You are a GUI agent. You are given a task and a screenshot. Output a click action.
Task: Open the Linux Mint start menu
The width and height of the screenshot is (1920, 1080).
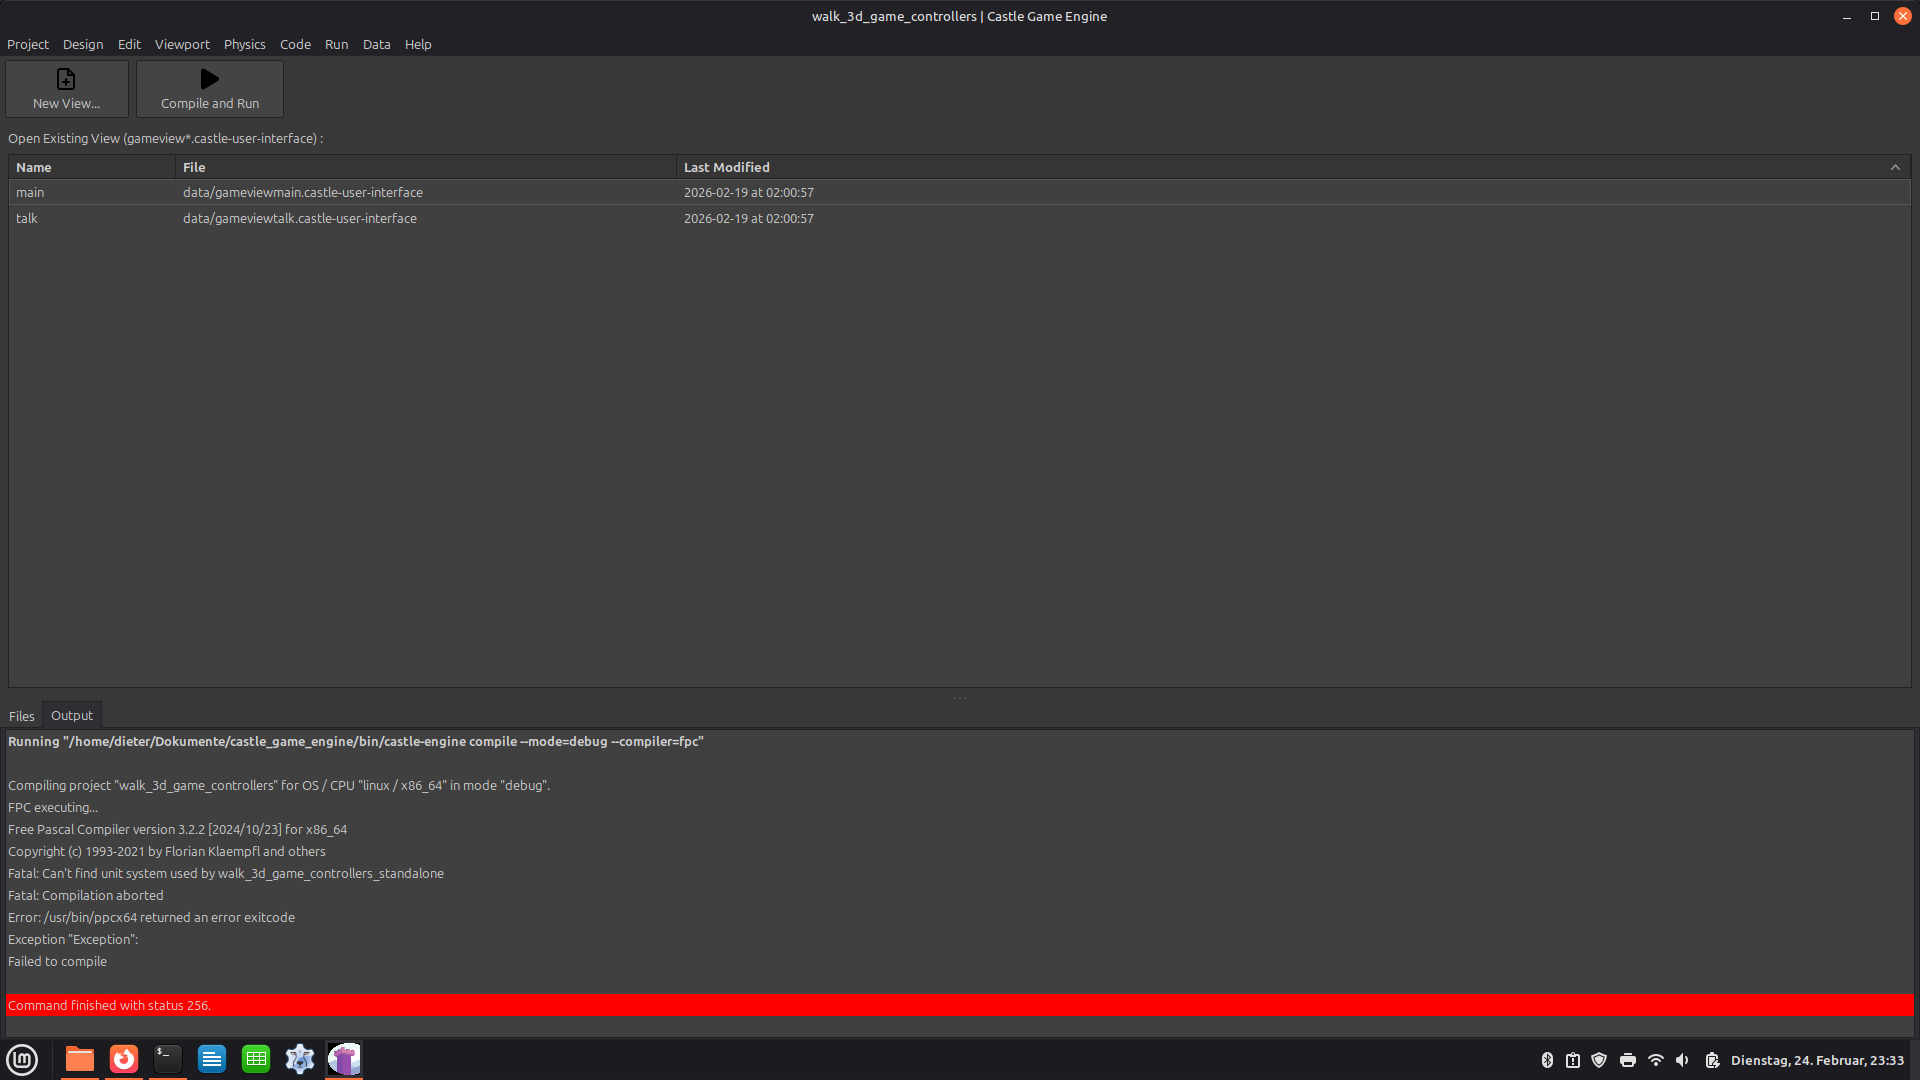(22, 1059)
